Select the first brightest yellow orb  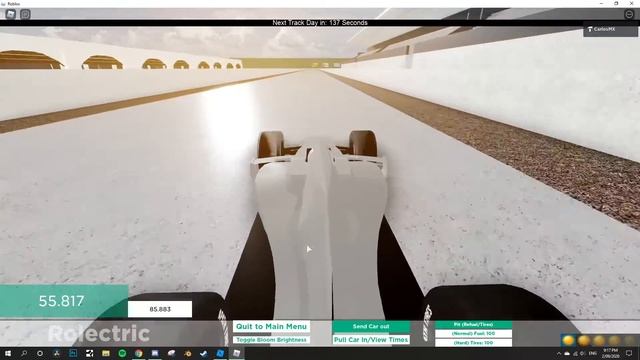tap(568, 340)
